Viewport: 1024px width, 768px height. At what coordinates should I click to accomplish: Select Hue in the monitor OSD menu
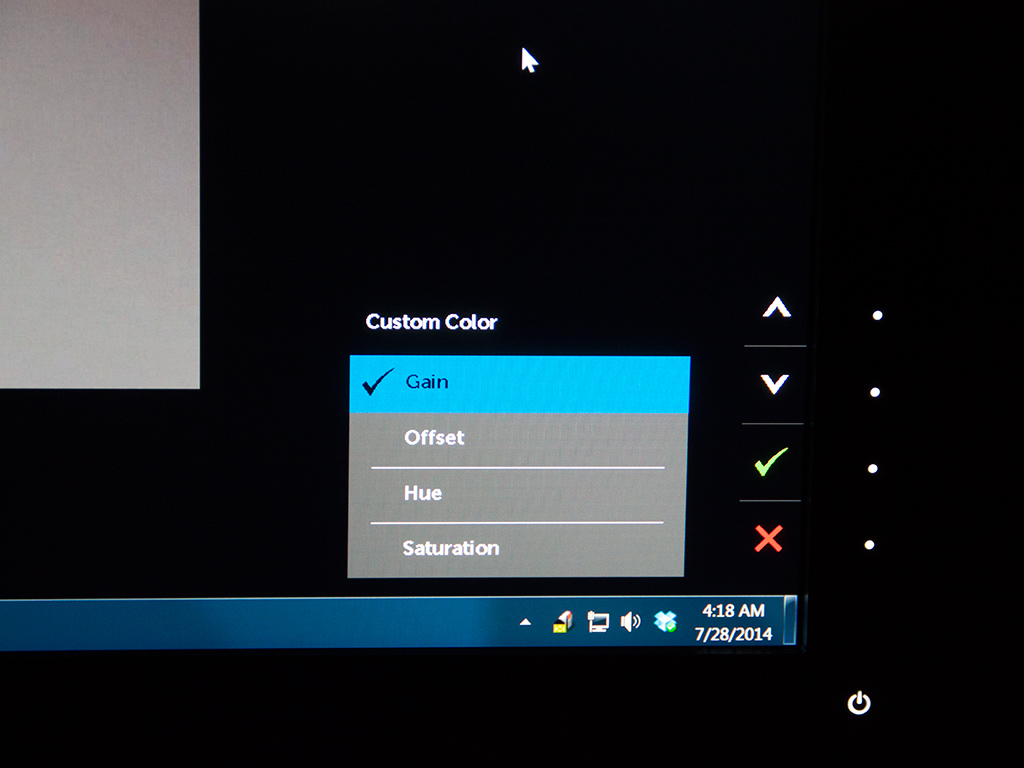[x=517, y=494]
